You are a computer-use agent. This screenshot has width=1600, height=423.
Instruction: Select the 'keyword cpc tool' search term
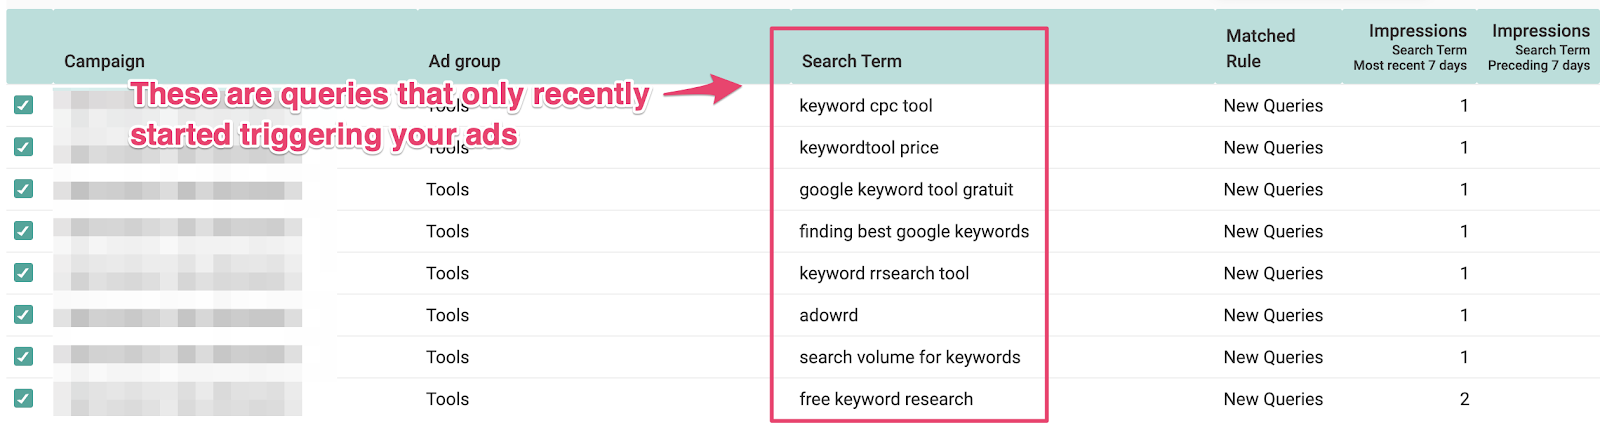pyautogui.click(x=866, y=105)
